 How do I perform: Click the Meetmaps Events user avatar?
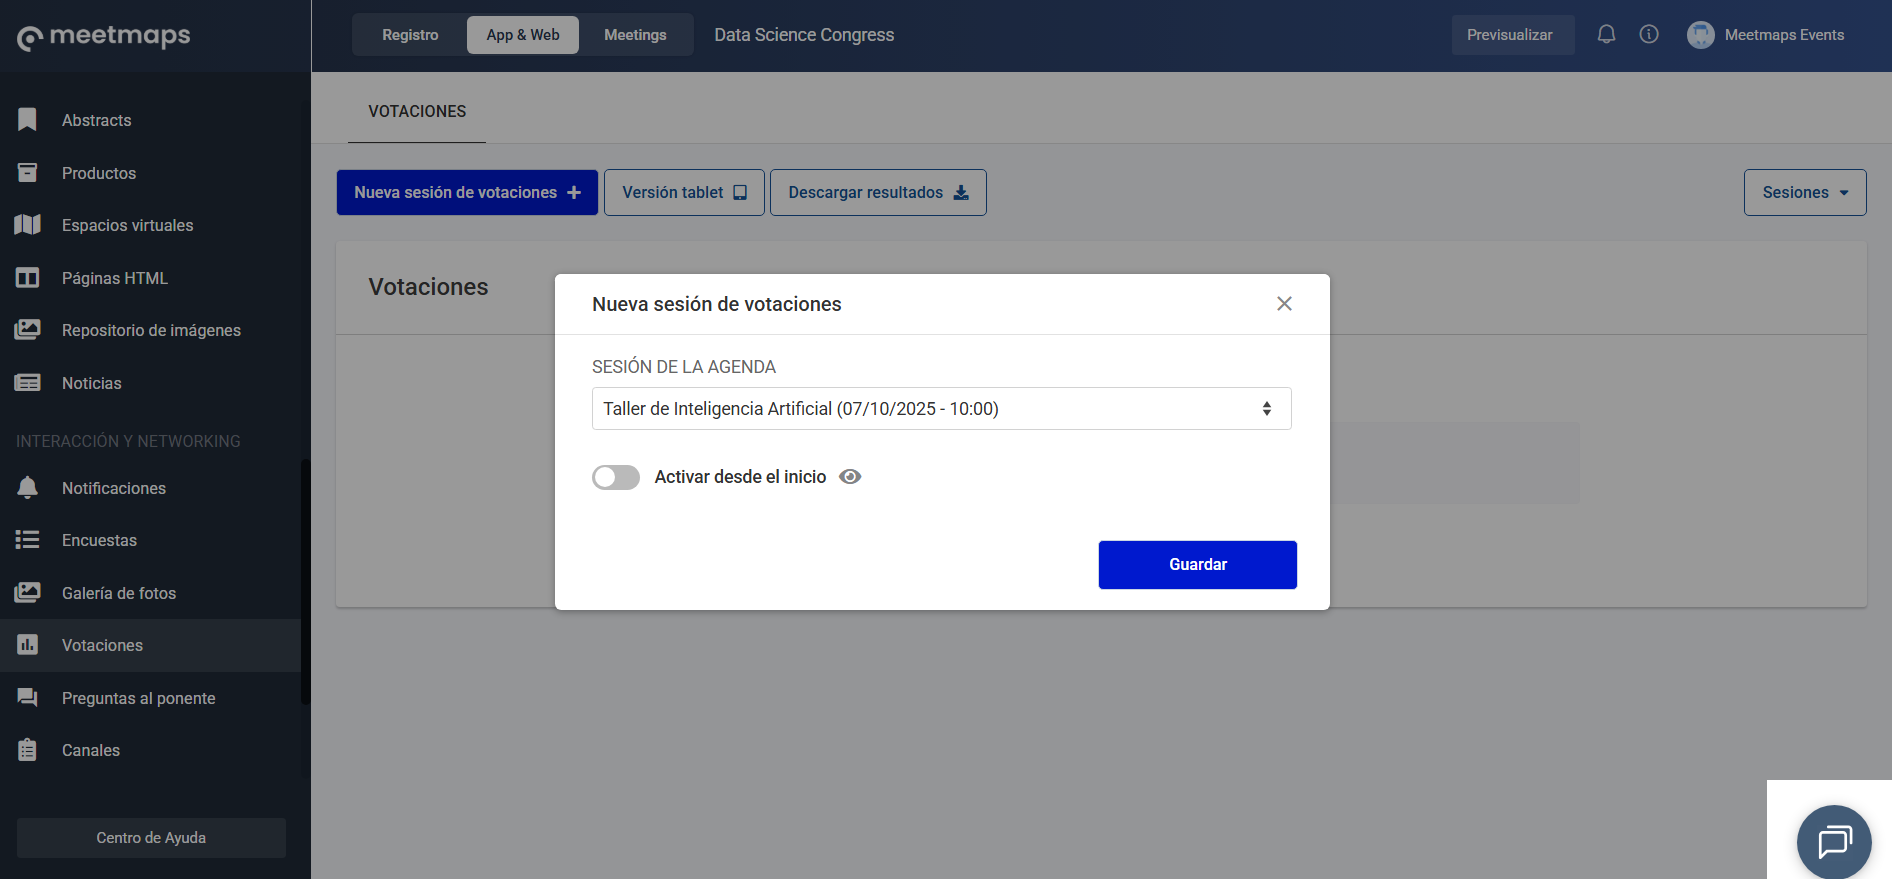tap(1700, 35)
